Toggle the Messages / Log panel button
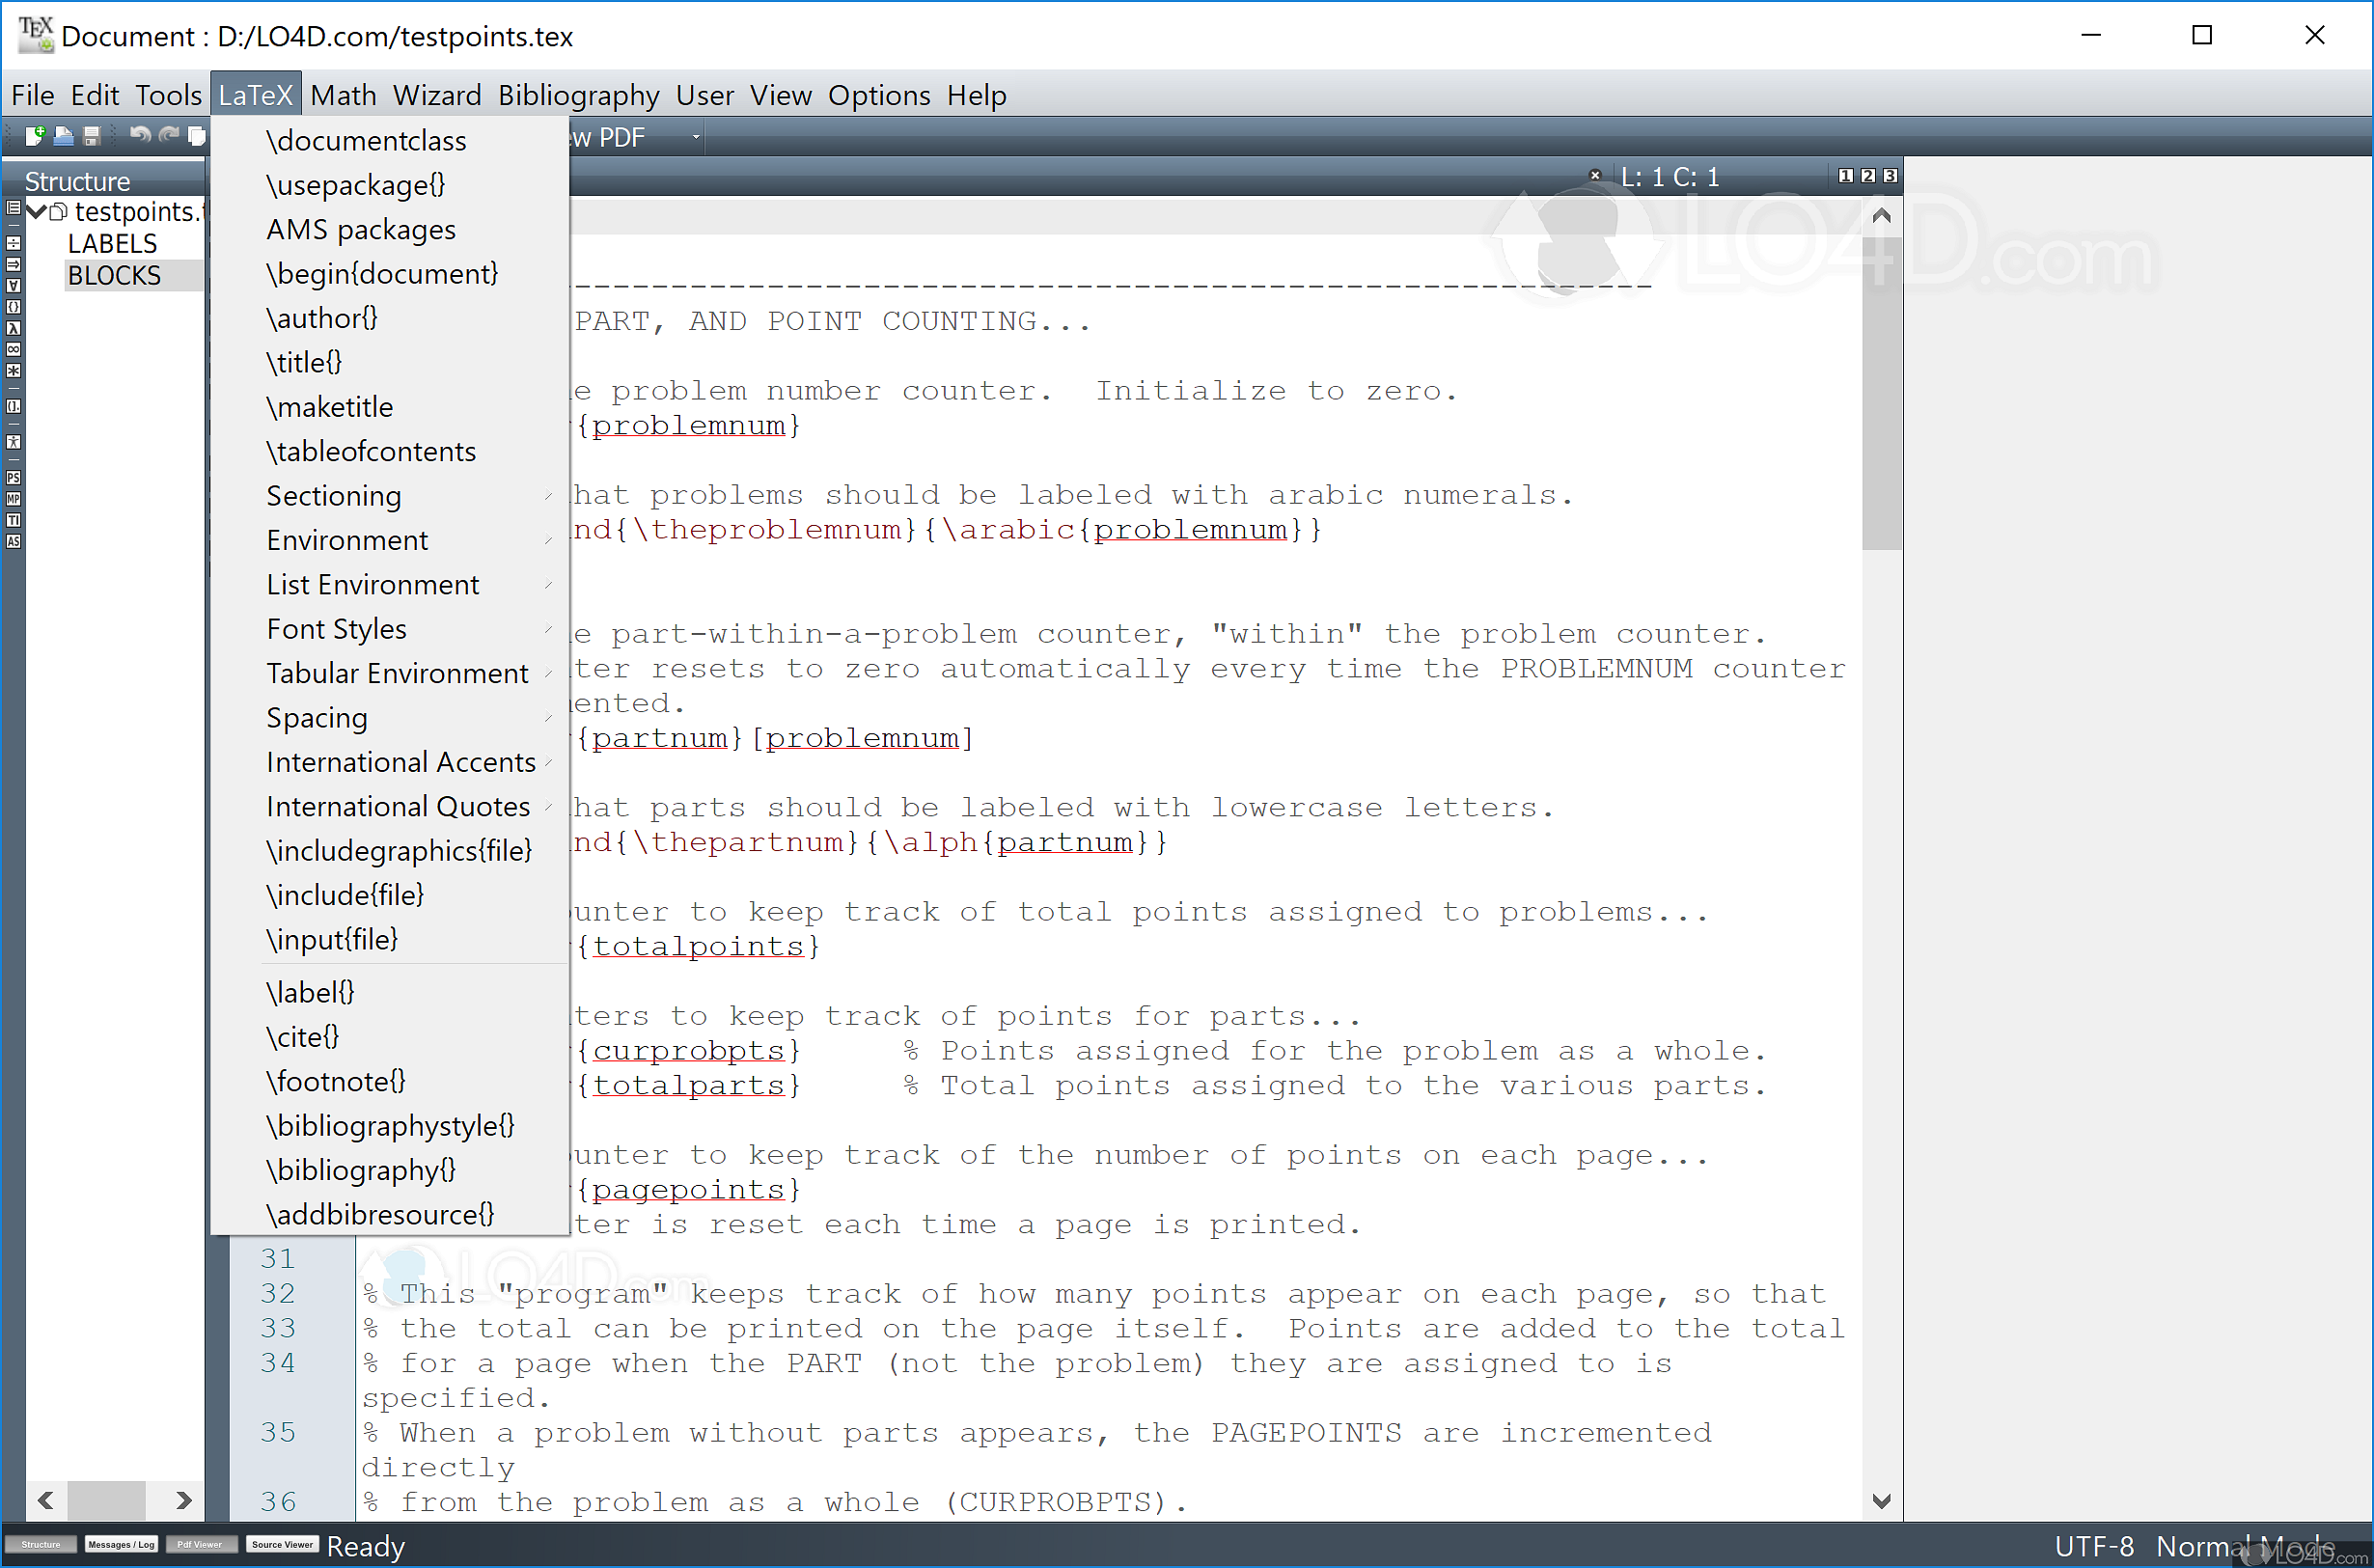 121,1545
